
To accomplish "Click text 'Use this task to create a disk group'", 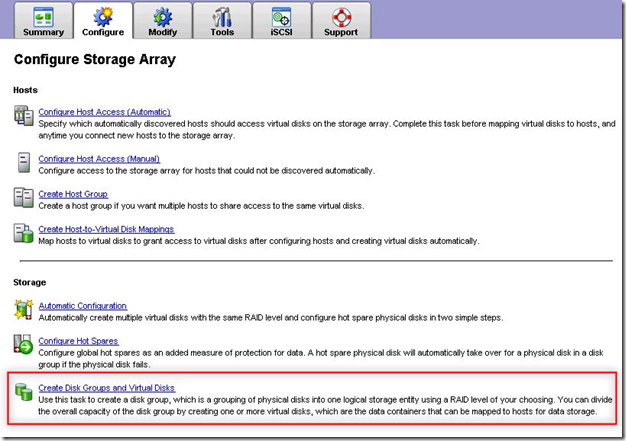I will coord(105,400).
